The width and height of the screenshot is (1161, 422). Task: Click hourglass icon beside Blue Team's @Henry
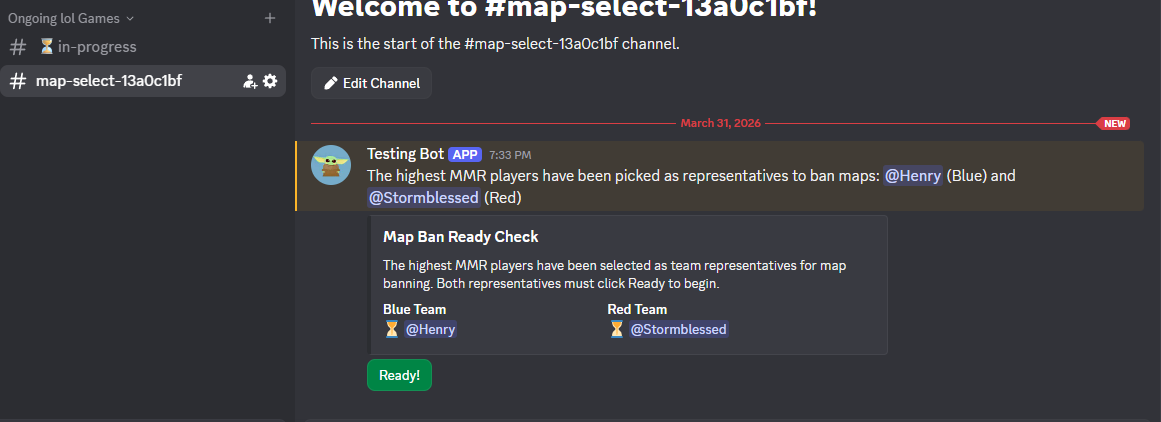tap(392, 329)
